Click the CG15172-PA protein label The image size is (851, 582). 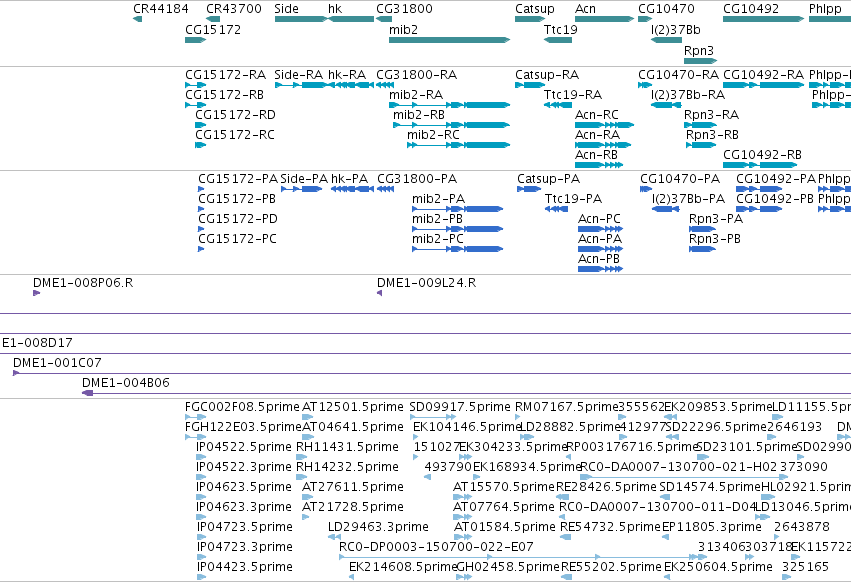(x=238, y=179)
